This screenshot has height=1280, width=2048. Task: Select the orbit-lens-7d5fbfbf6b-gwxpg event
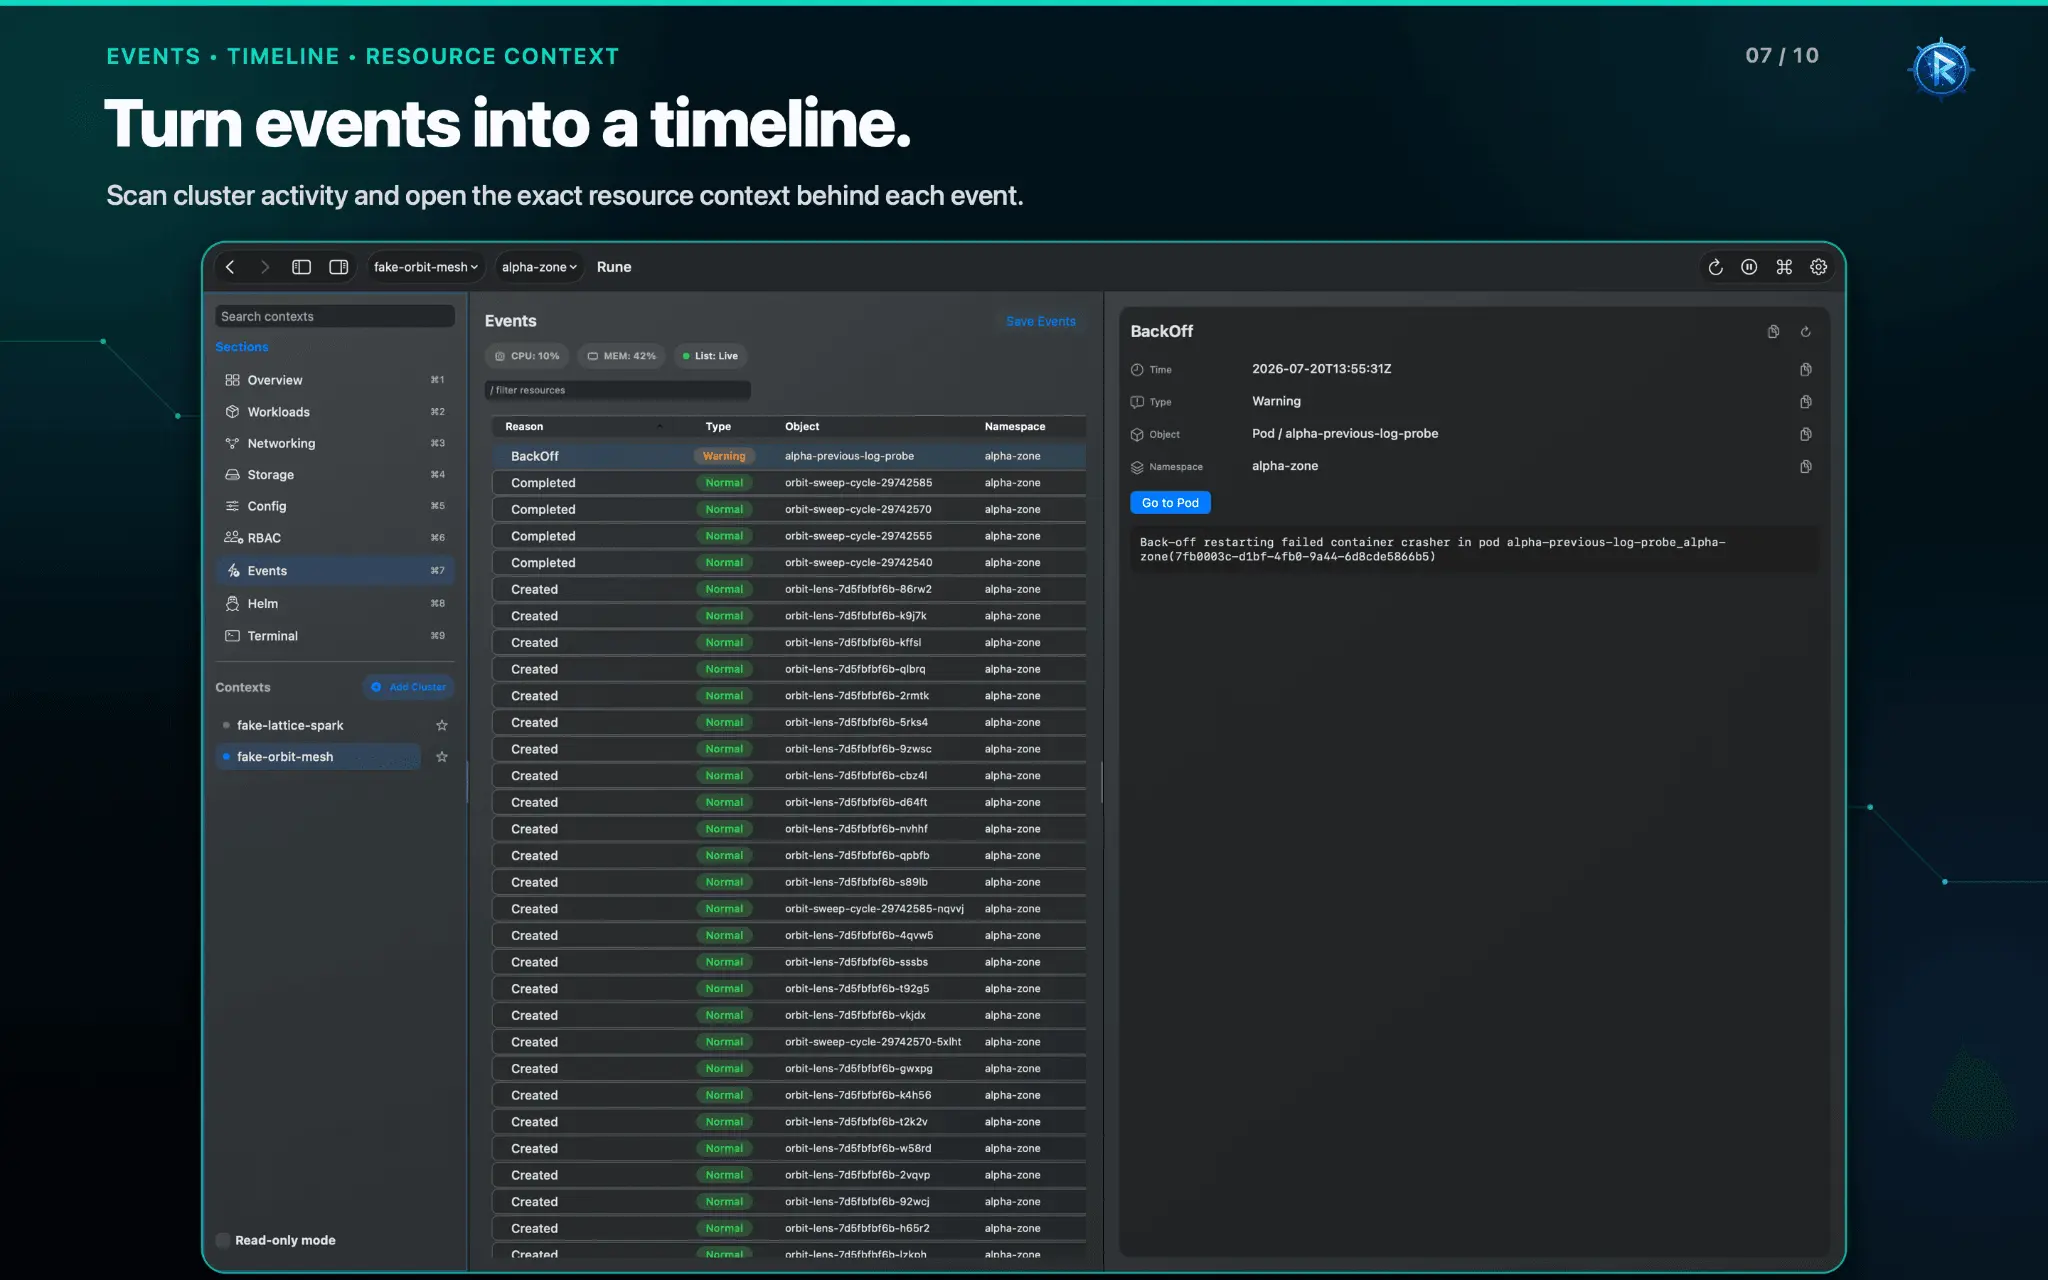click(x=789, y=1069)
